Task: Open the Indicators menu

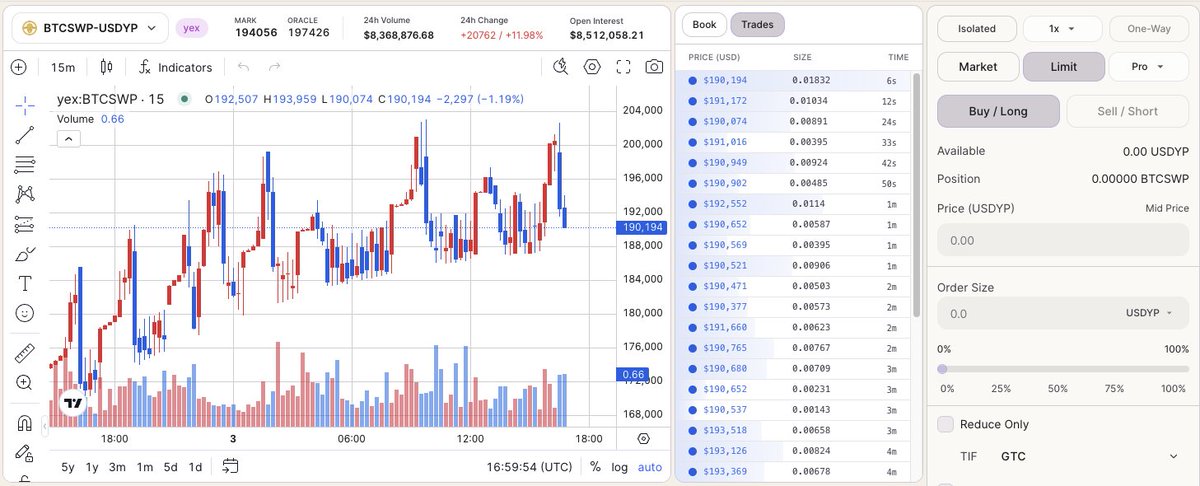Action: pos(175,67)
